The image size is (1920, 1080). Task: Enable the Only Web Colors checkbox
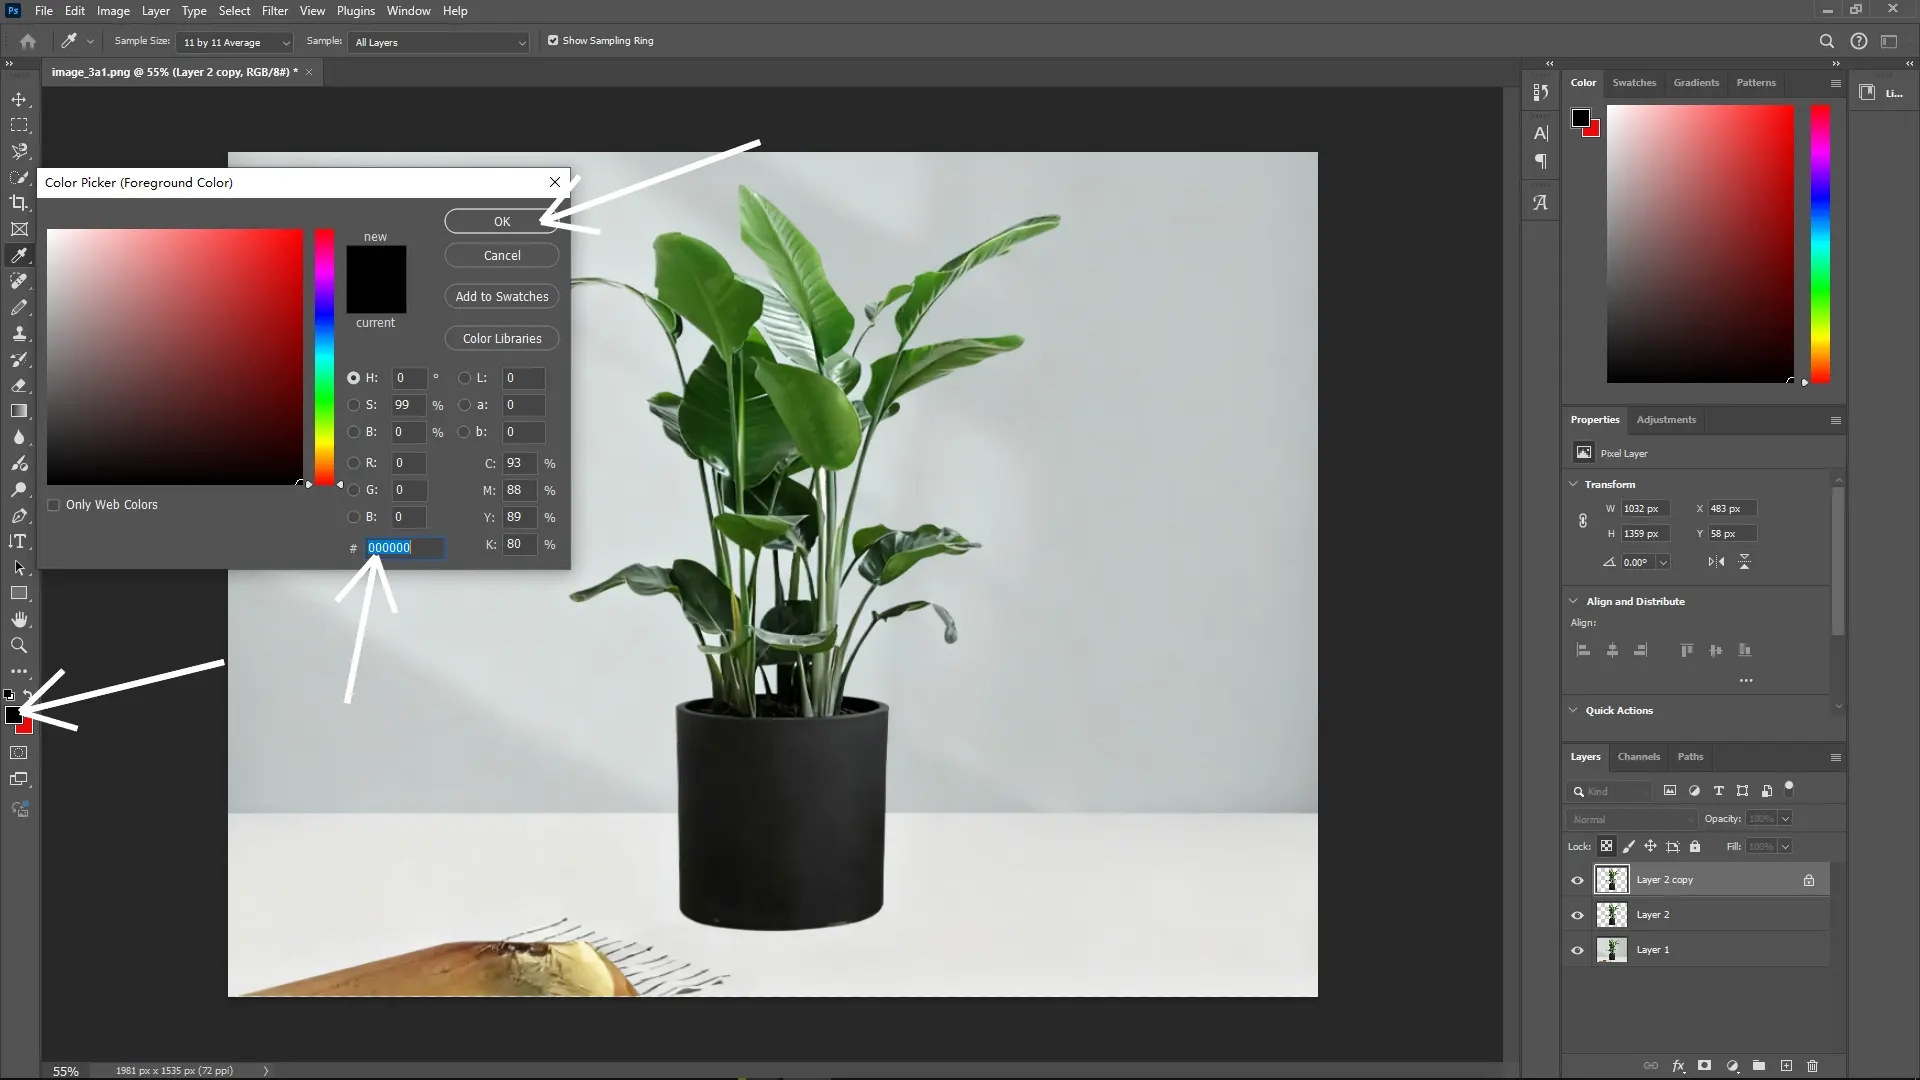coord(55,505)
